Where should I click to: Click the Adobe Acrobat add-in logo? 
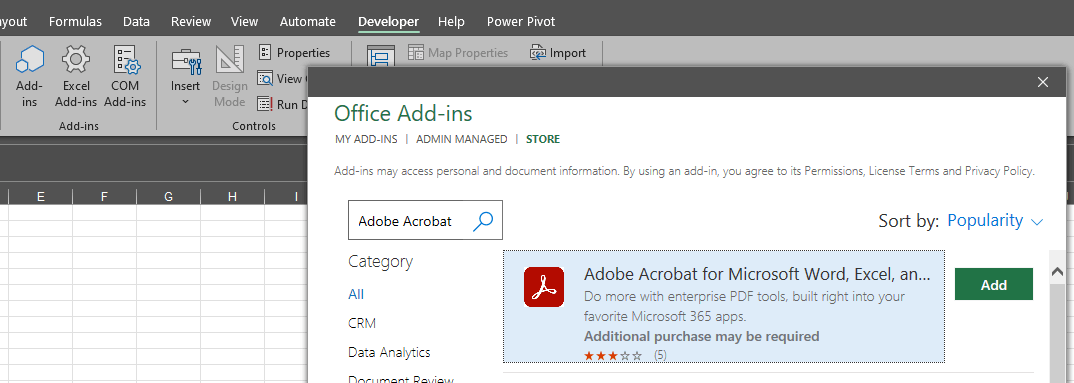click(544, 286)
